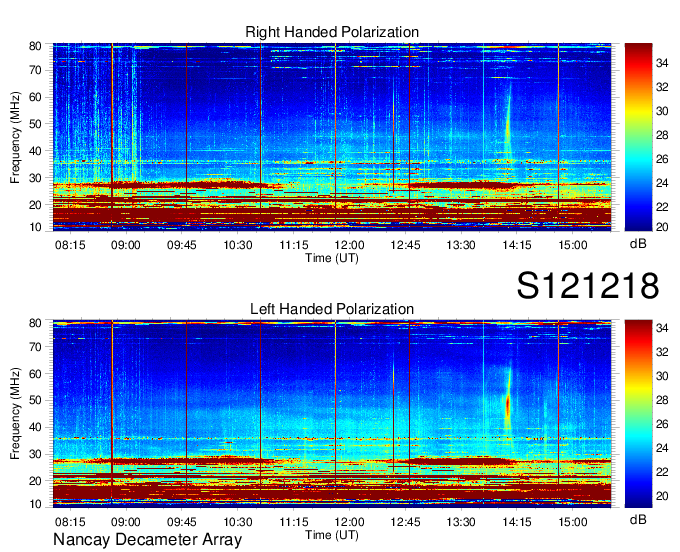Click the 20 dB label on Right Handed colorbar
The image size is (680, 552).
pos(662,227)
